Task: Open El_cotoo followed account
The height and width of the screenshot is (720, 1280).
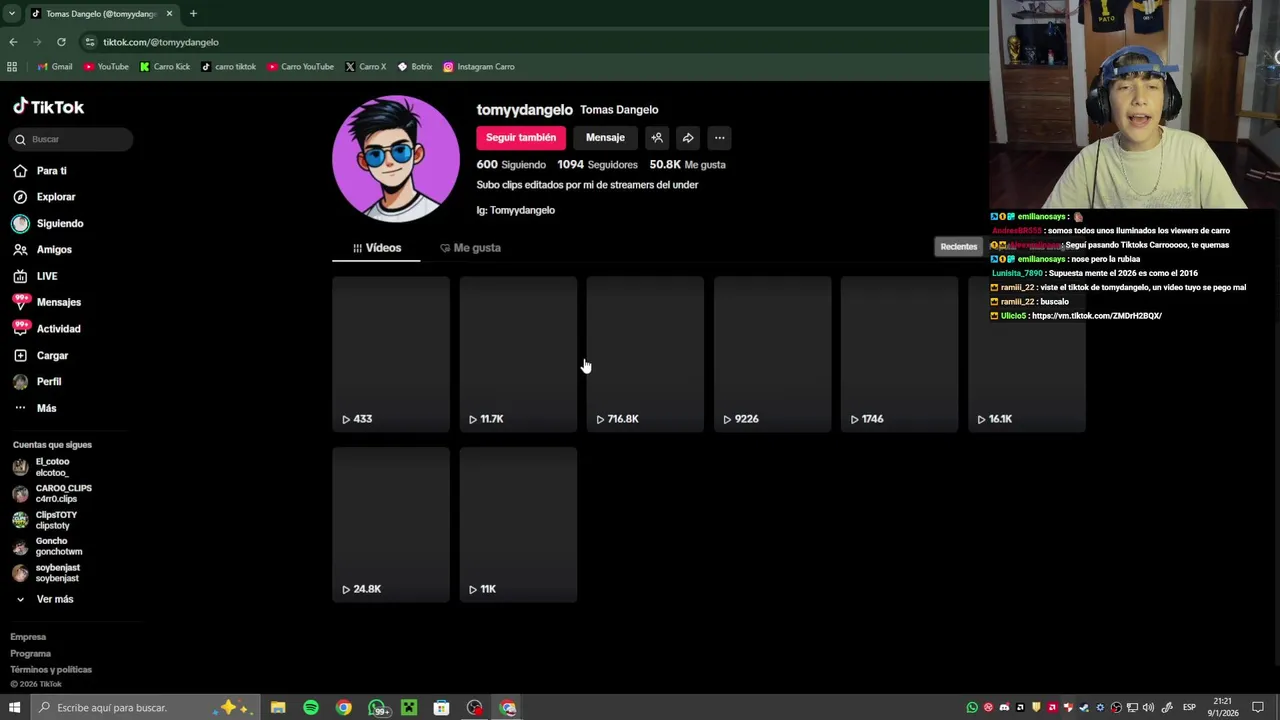Action: coord(42,467)
